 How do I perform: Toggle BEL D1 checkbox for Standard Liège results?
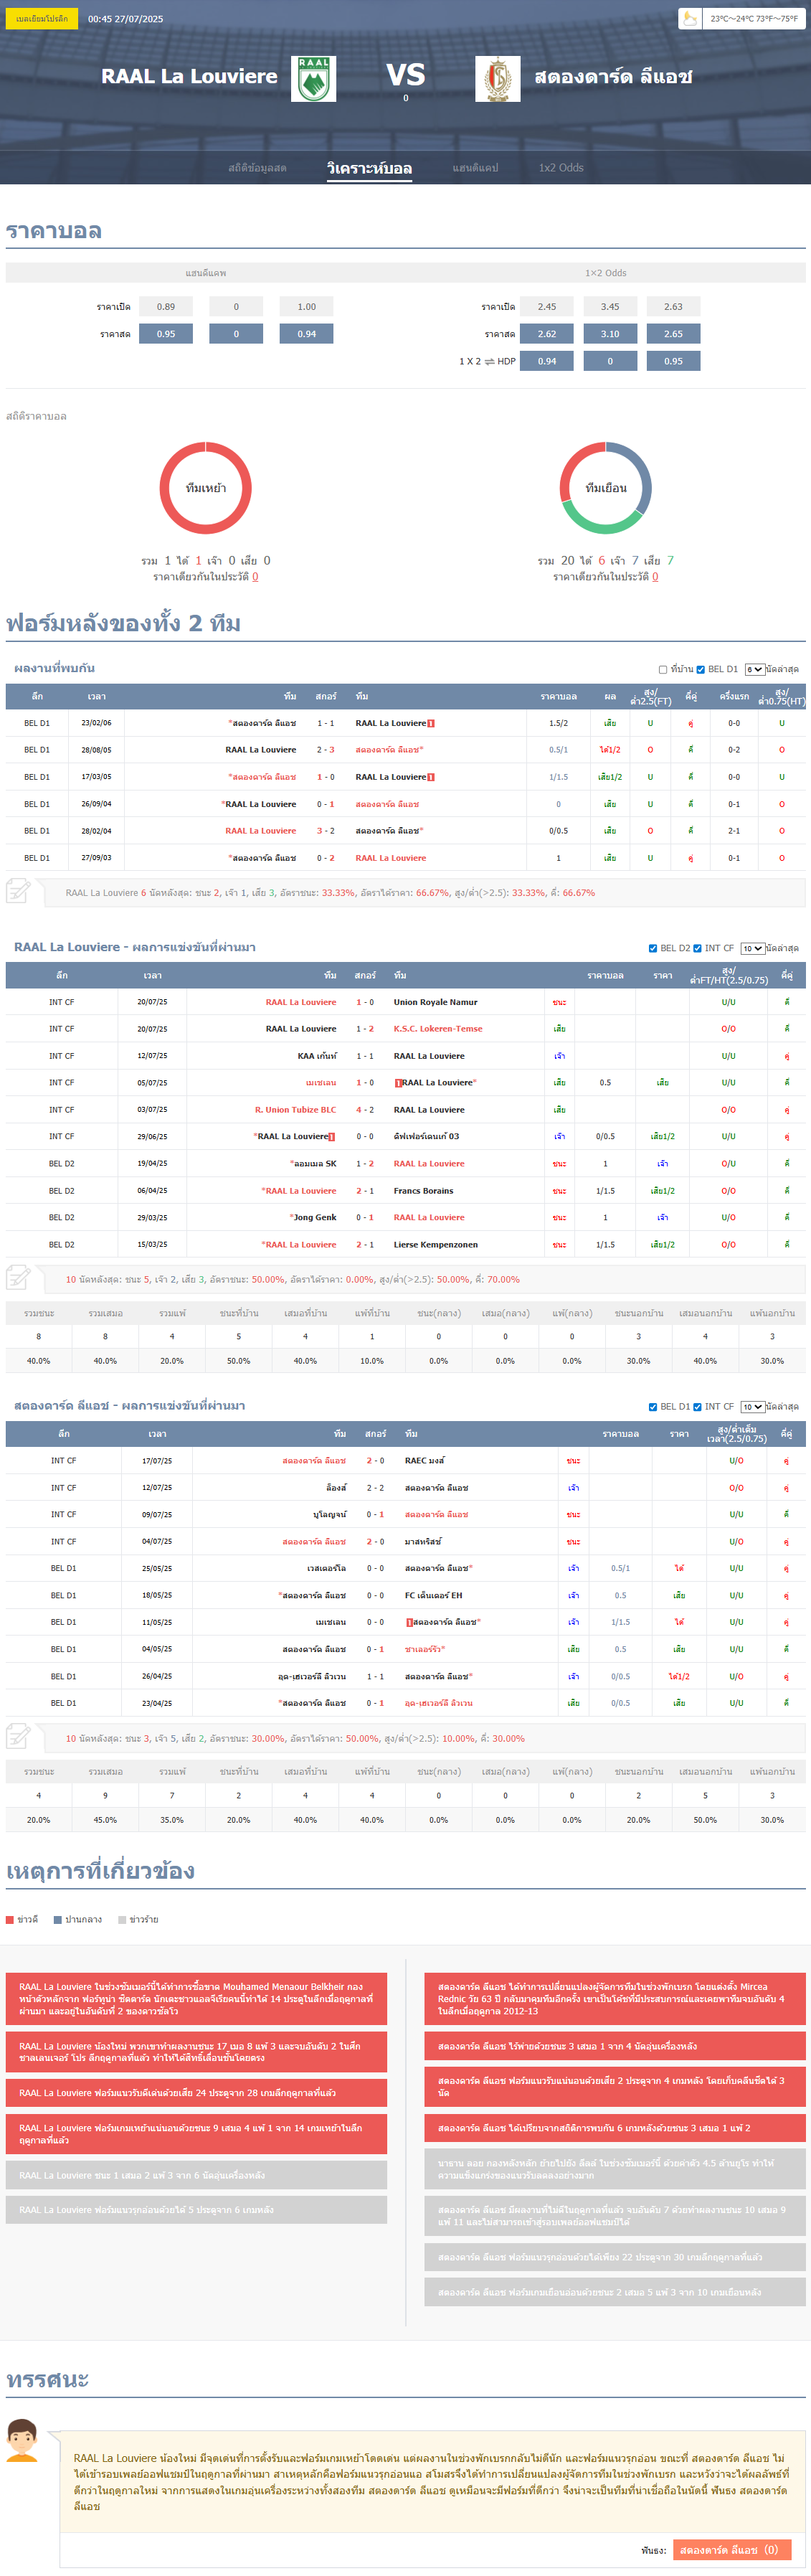(x=653, y=1407)
